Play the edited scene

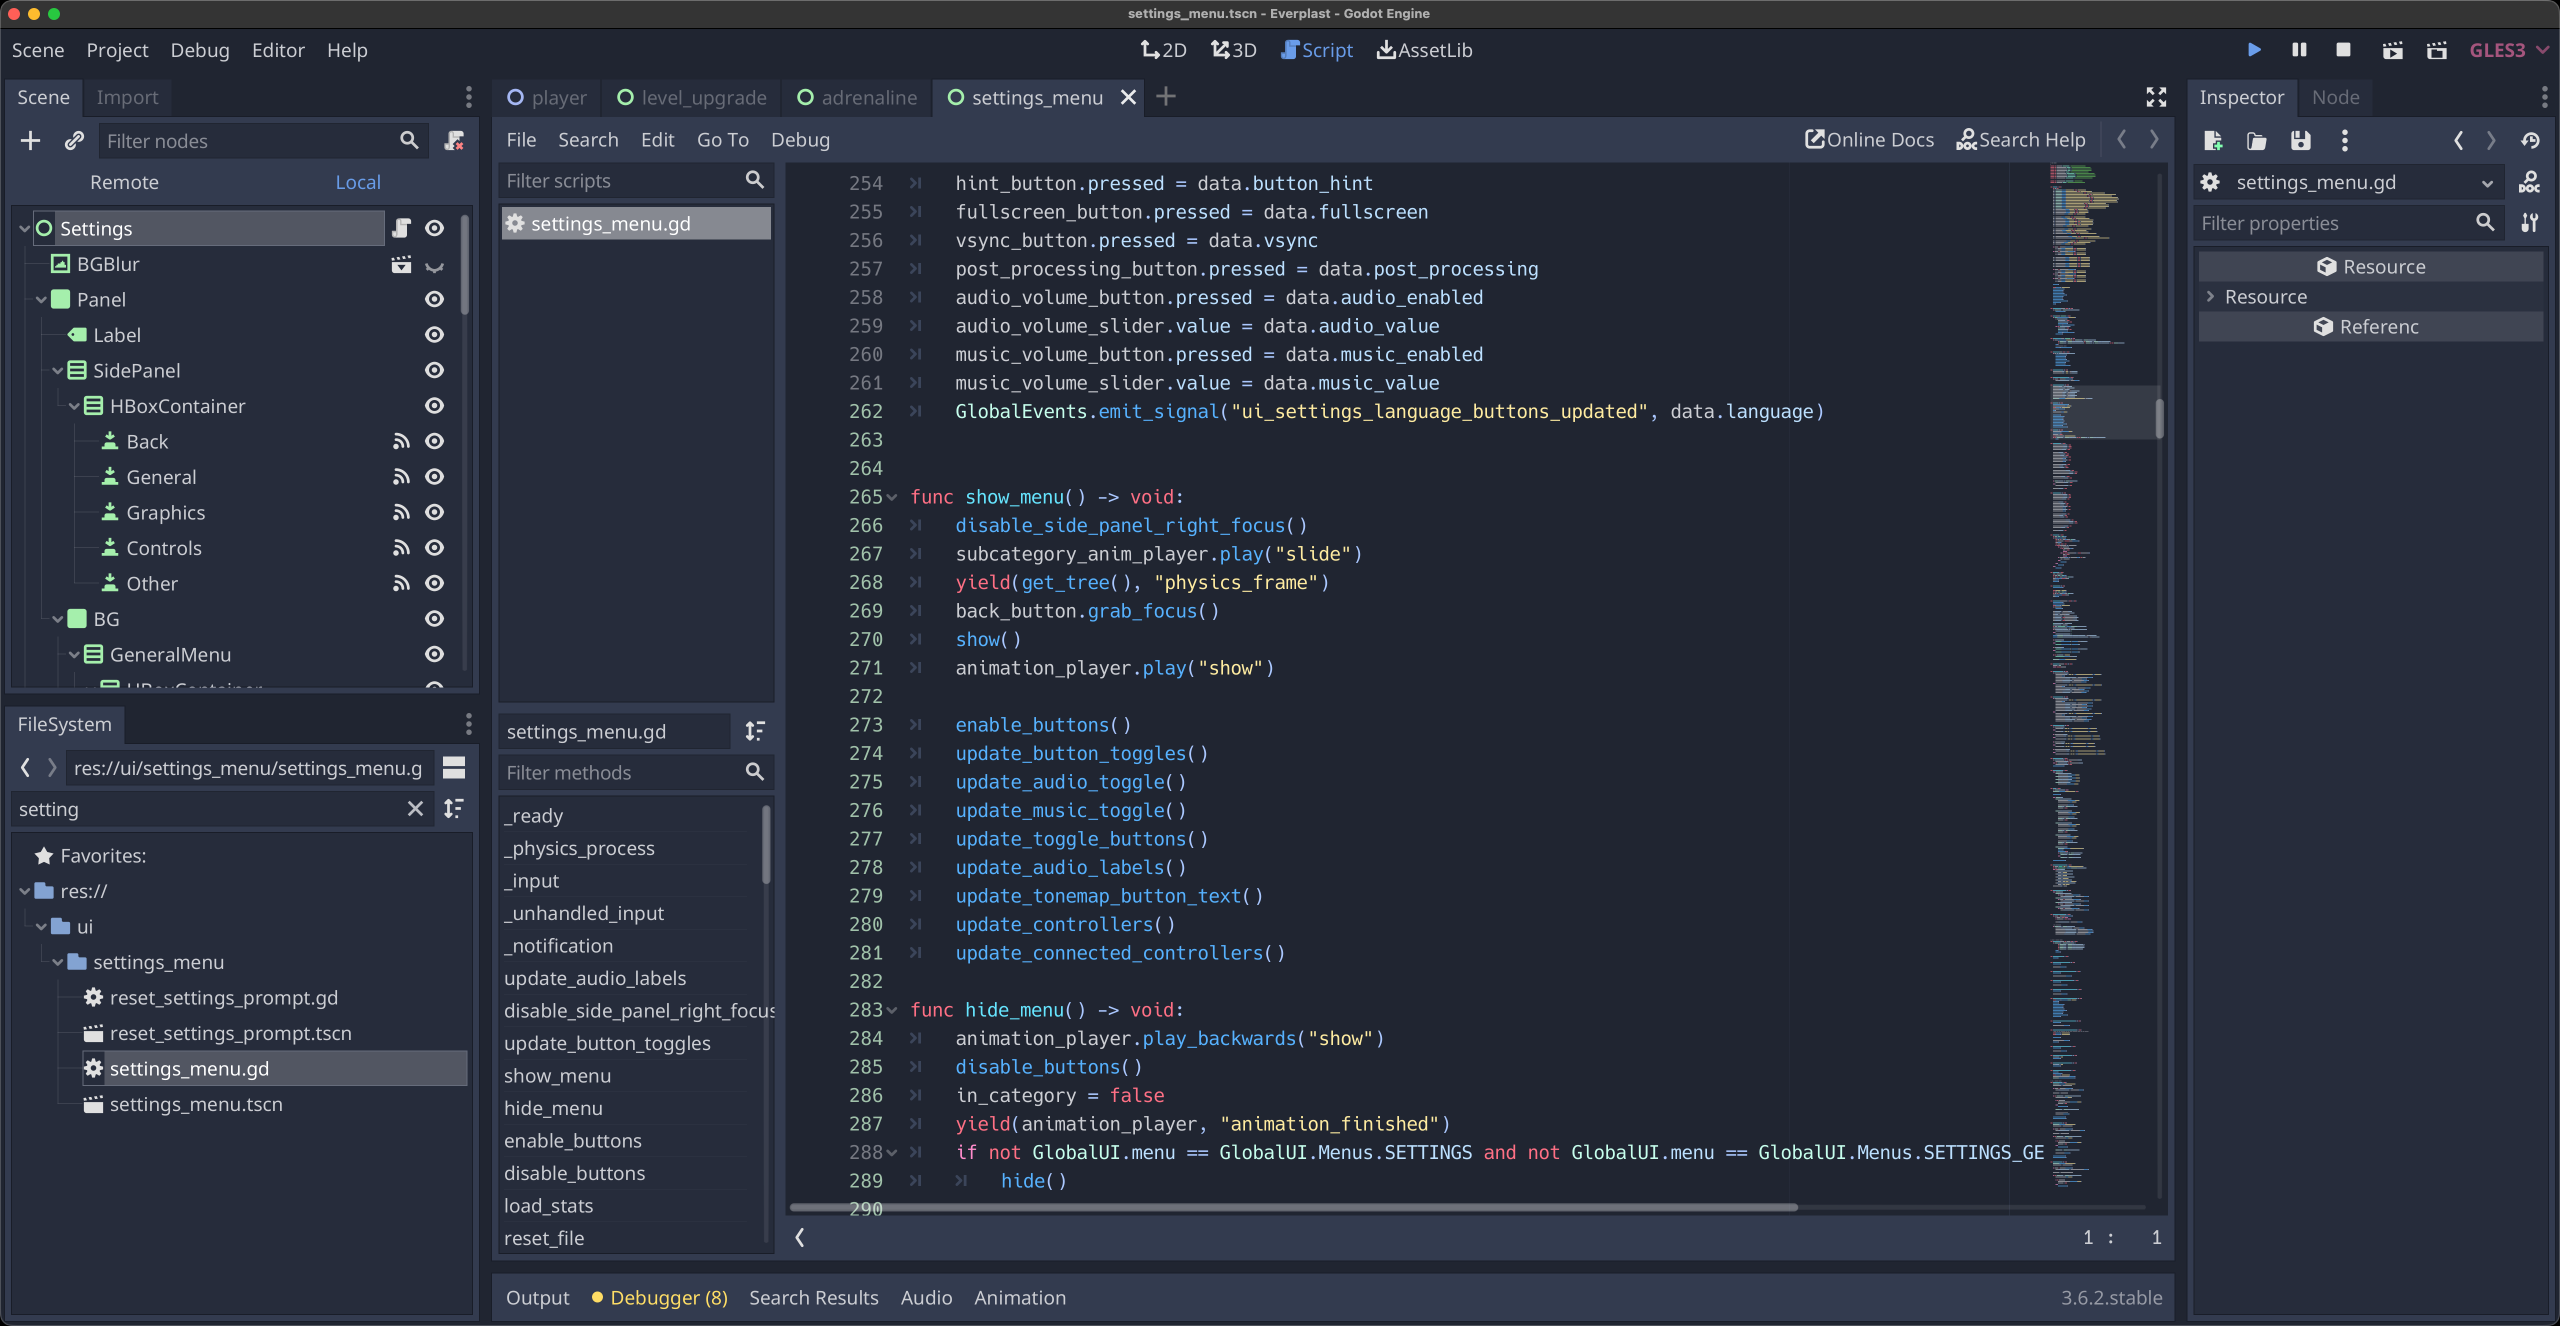click(2392, 50)
